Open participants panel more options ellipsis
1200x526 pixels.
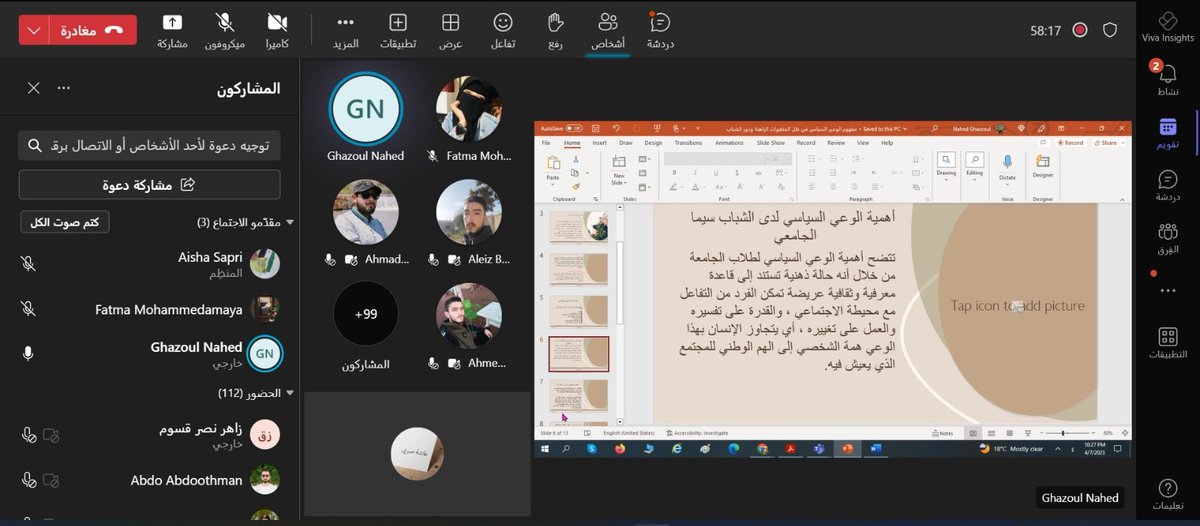tap(64, 88)
